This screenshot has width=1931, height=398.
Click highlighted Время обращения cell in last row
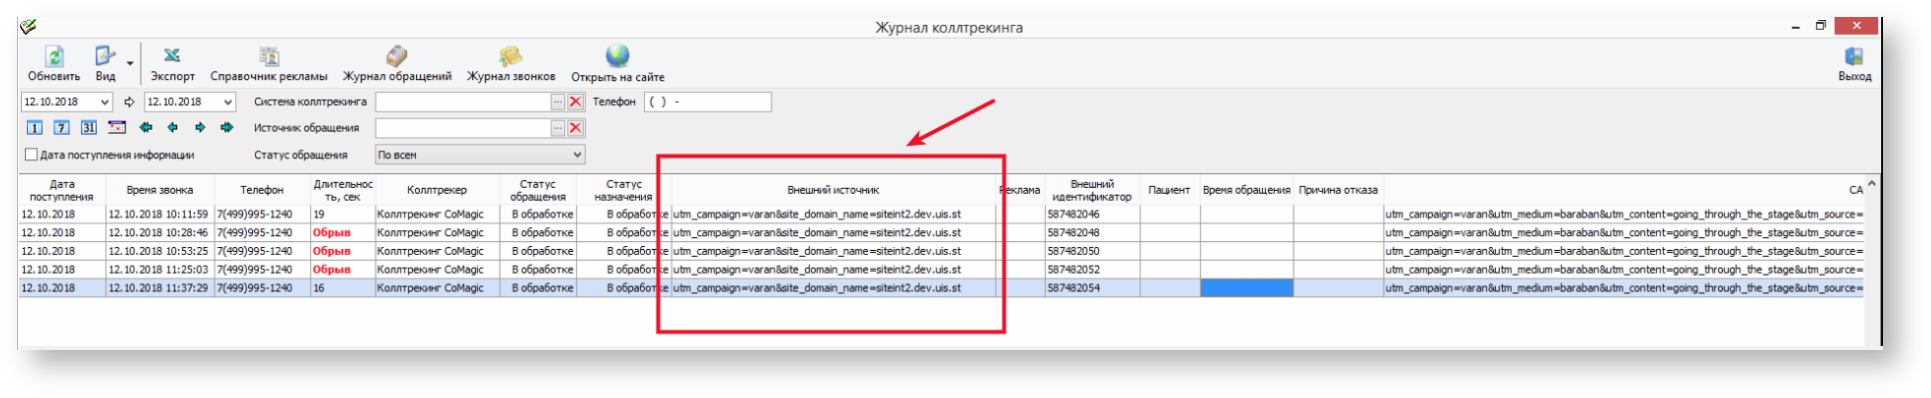[x=1246, y=288]
